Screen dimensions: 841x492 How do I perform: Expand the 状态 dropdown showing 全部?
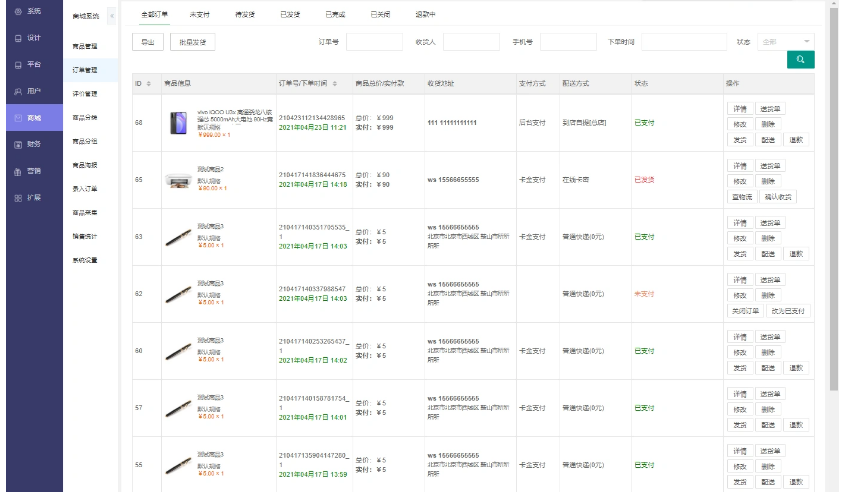pos(786,42)
